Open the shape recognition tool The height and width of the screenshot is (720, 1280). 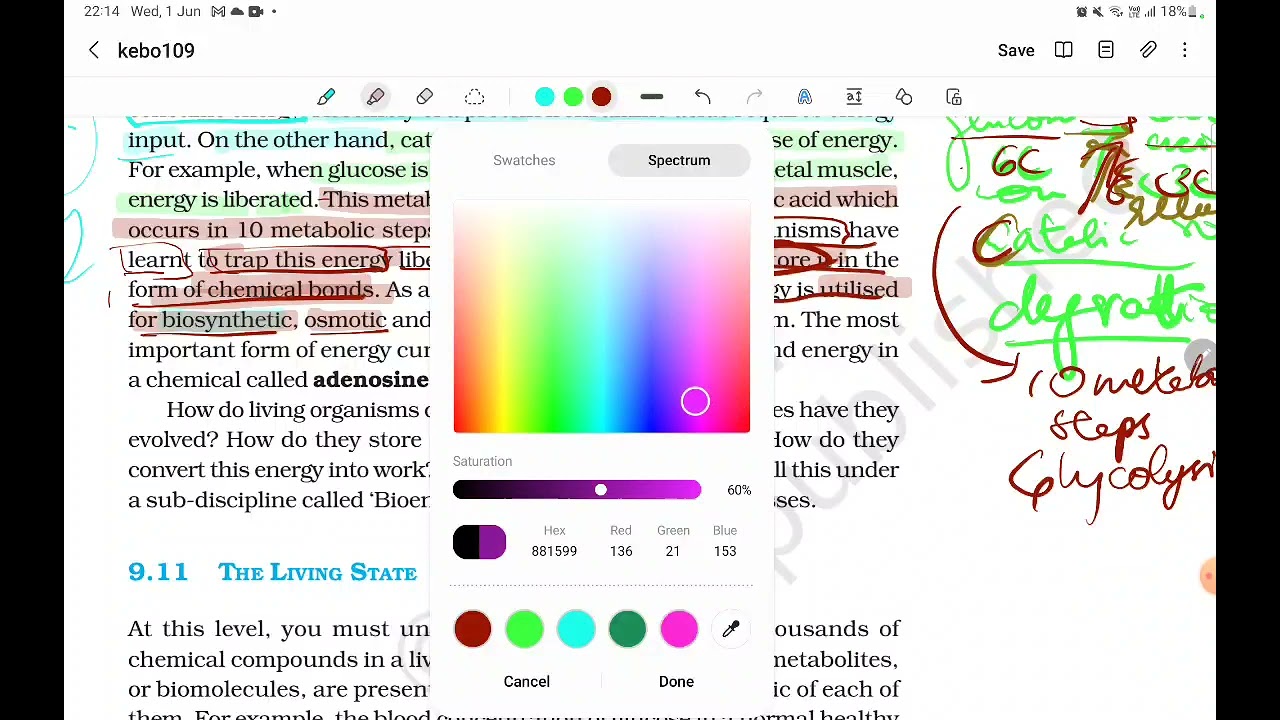[x=904, y=97]
